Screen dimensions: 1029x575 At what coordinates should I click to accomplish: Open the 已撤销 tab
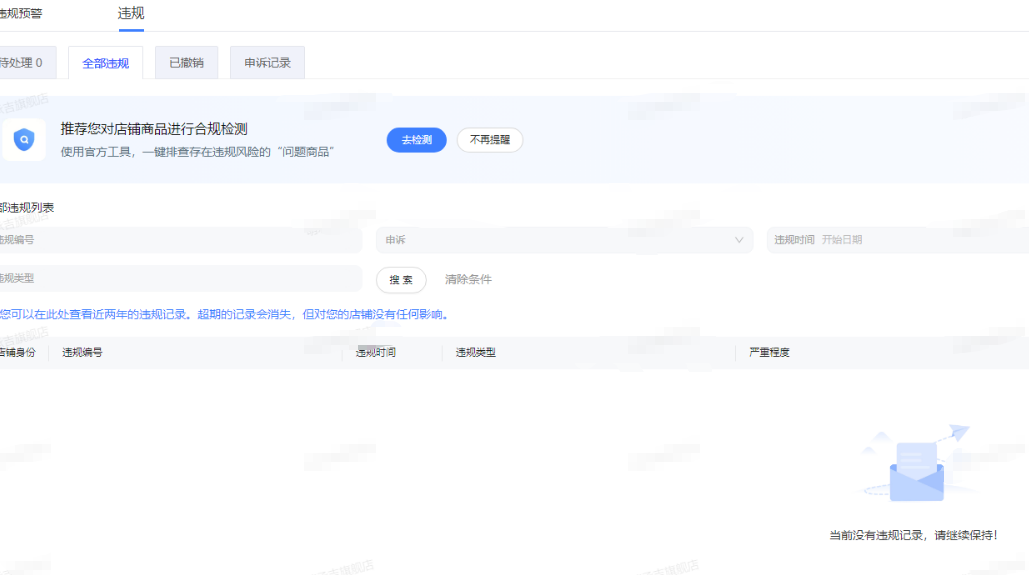click(186, 63)
